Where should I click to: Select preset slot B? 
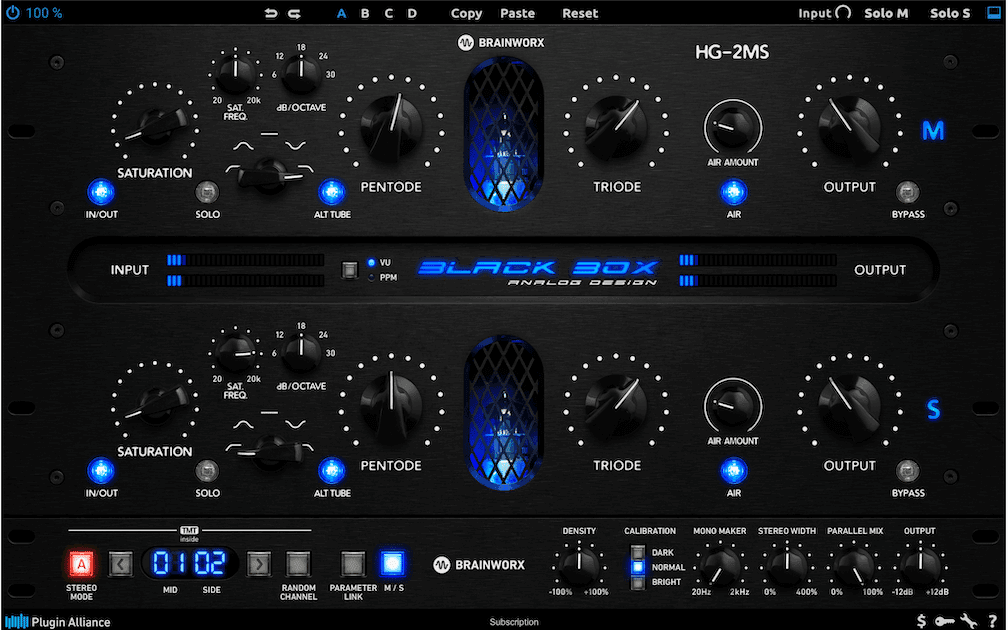(365, 14)
